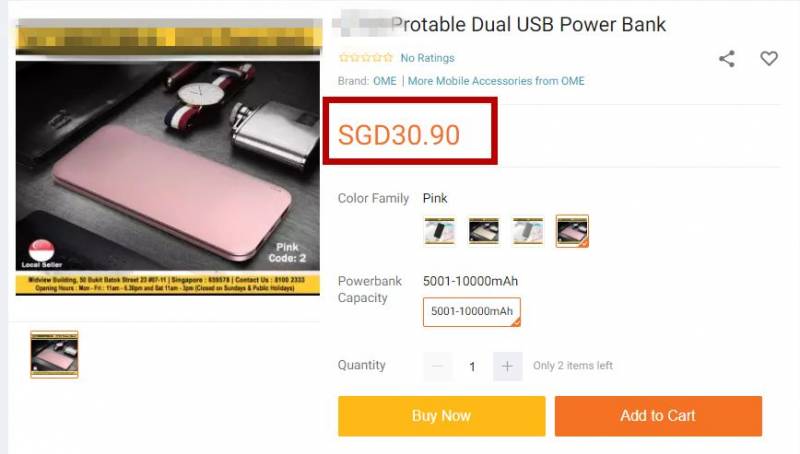Image resolution: width=800 pixels, height=454 pixels.
Task: Click the Buy Now button
Action: pos(441,416)
